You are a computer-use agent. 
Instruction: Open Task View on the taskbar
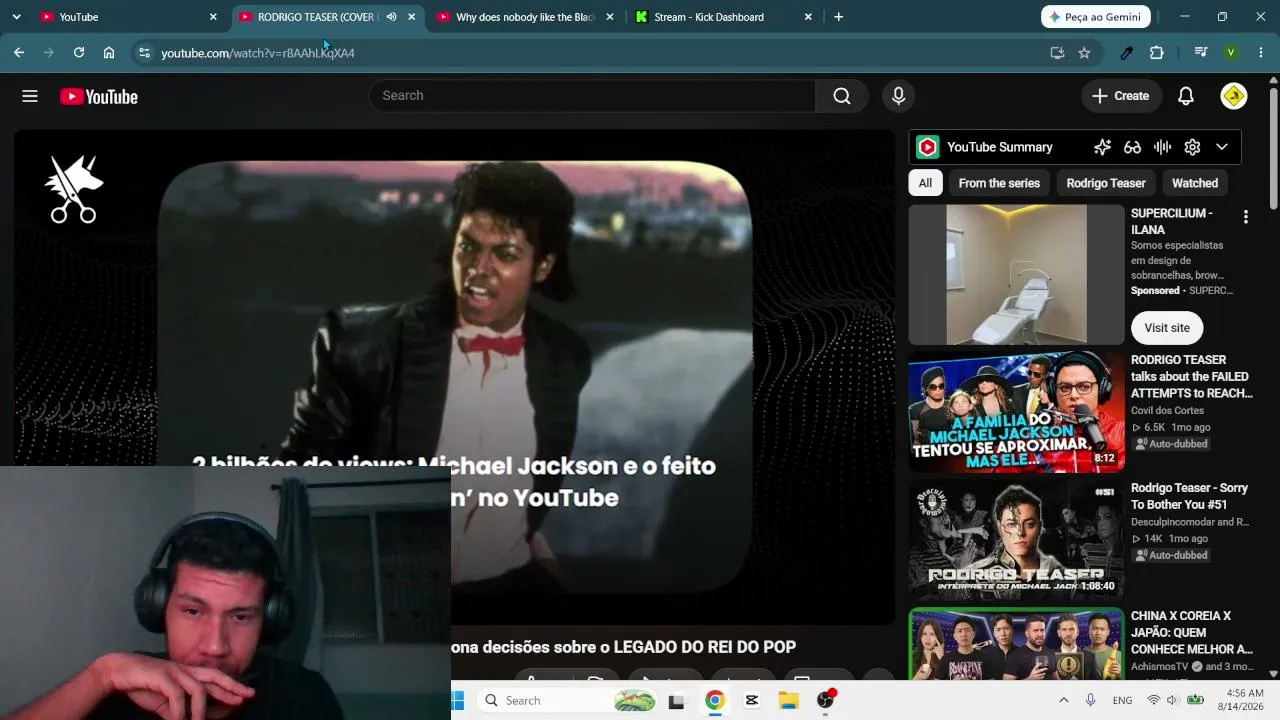676,701
